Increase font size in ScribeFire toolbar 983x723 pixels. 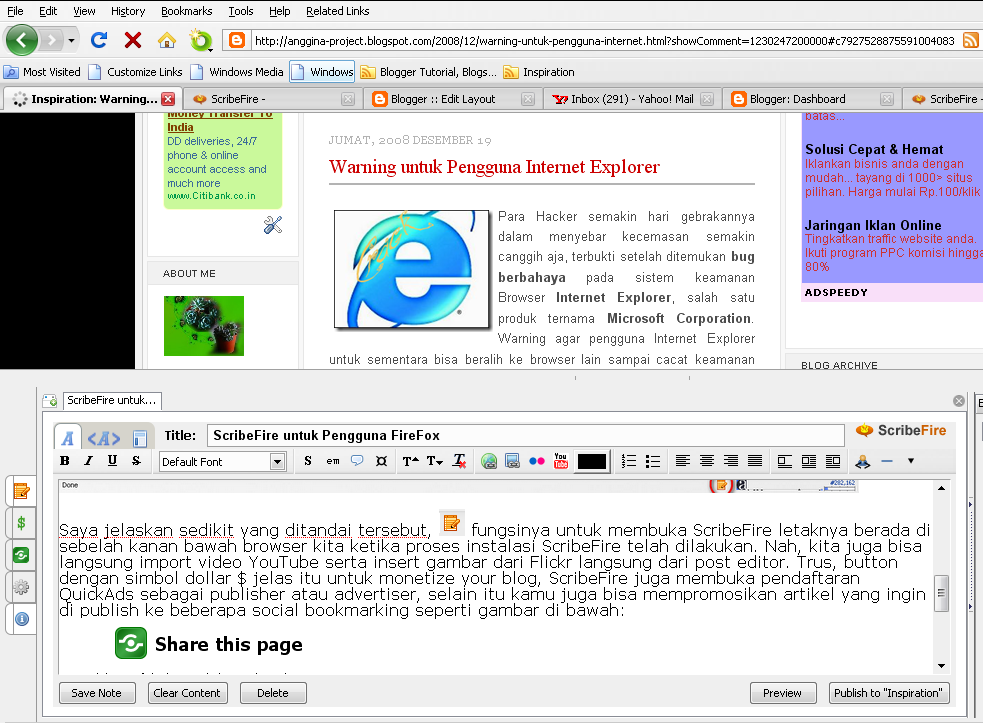[x=411, y=462]
